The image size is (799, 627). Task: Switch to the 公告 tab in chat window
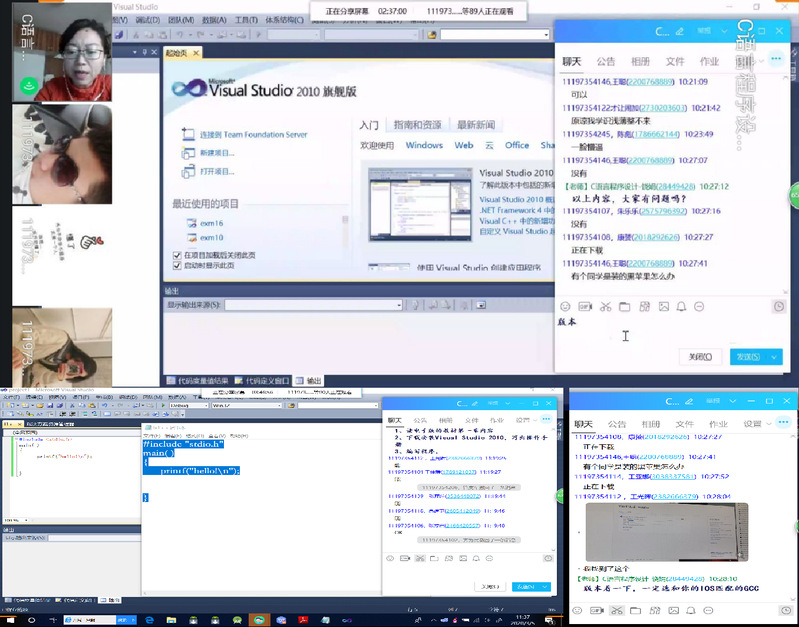click(606, 60)
